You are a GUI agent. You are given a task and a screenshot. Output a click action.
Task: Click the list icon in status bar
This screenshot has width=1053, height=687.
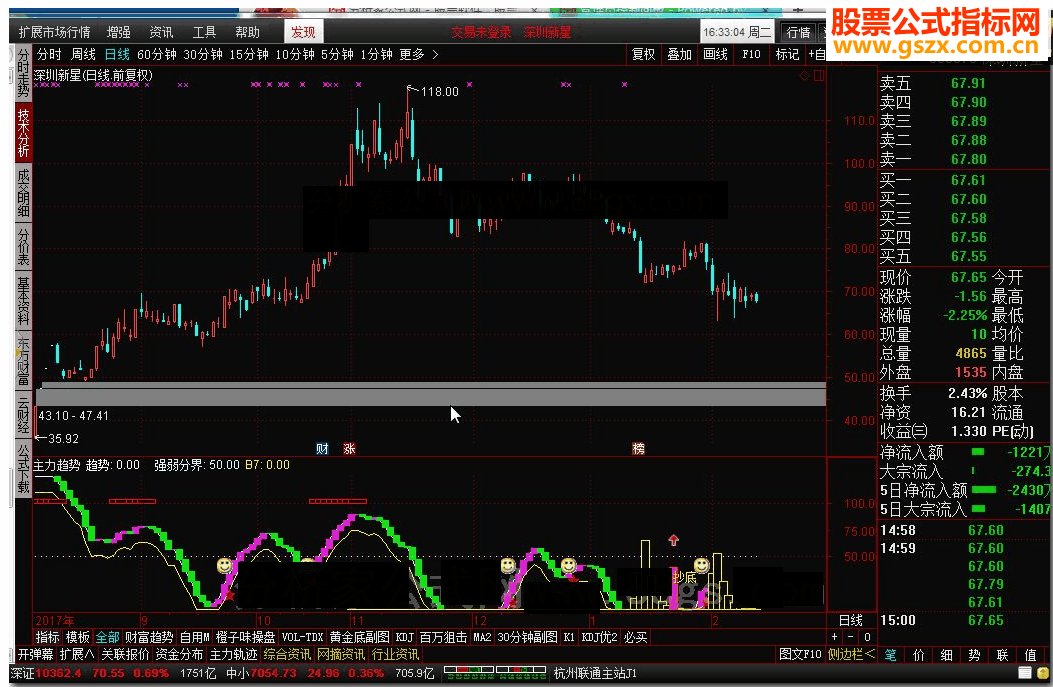(1025, 673)
